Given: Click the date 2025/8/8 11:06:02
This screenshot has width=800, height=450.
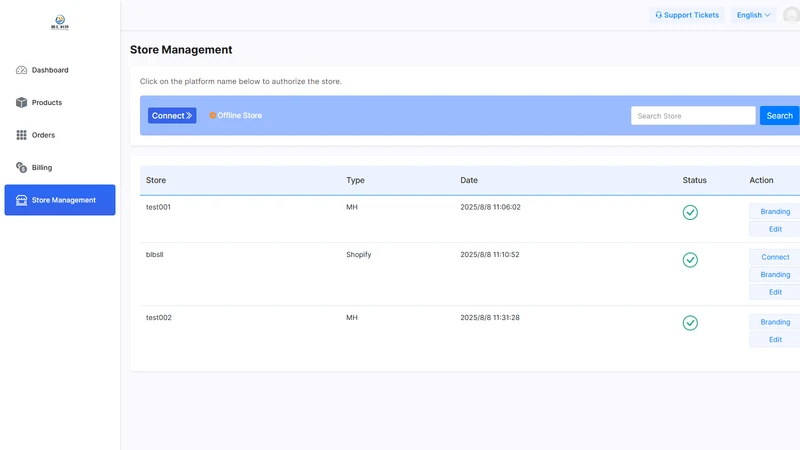Looking at the screenshot, I should (490, 207).
